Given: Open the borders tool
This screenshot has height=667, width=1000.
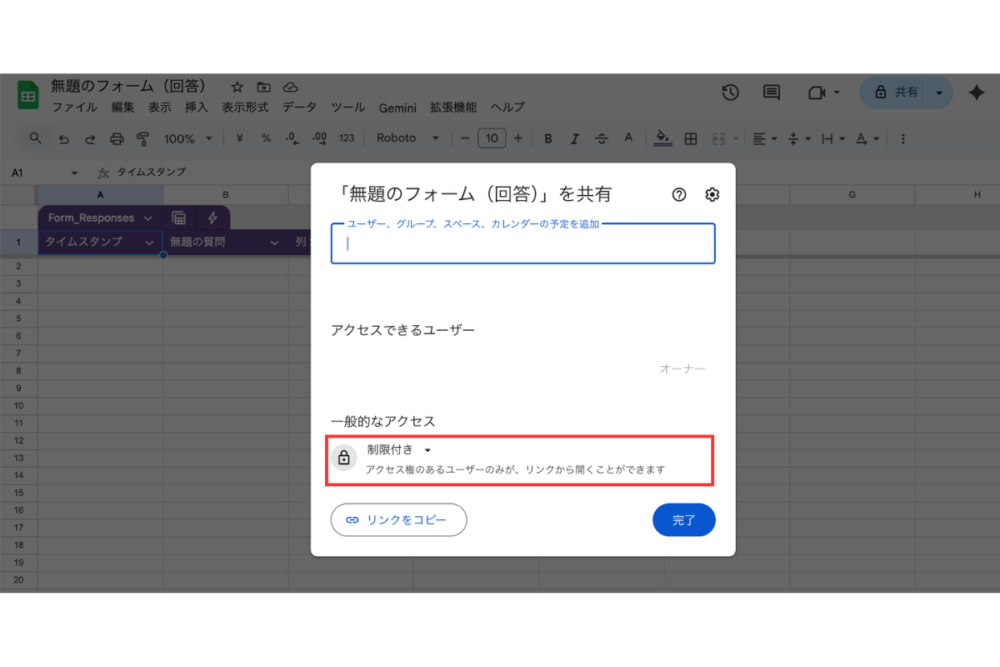Looking at the screenshot, I should pos(689,138).
